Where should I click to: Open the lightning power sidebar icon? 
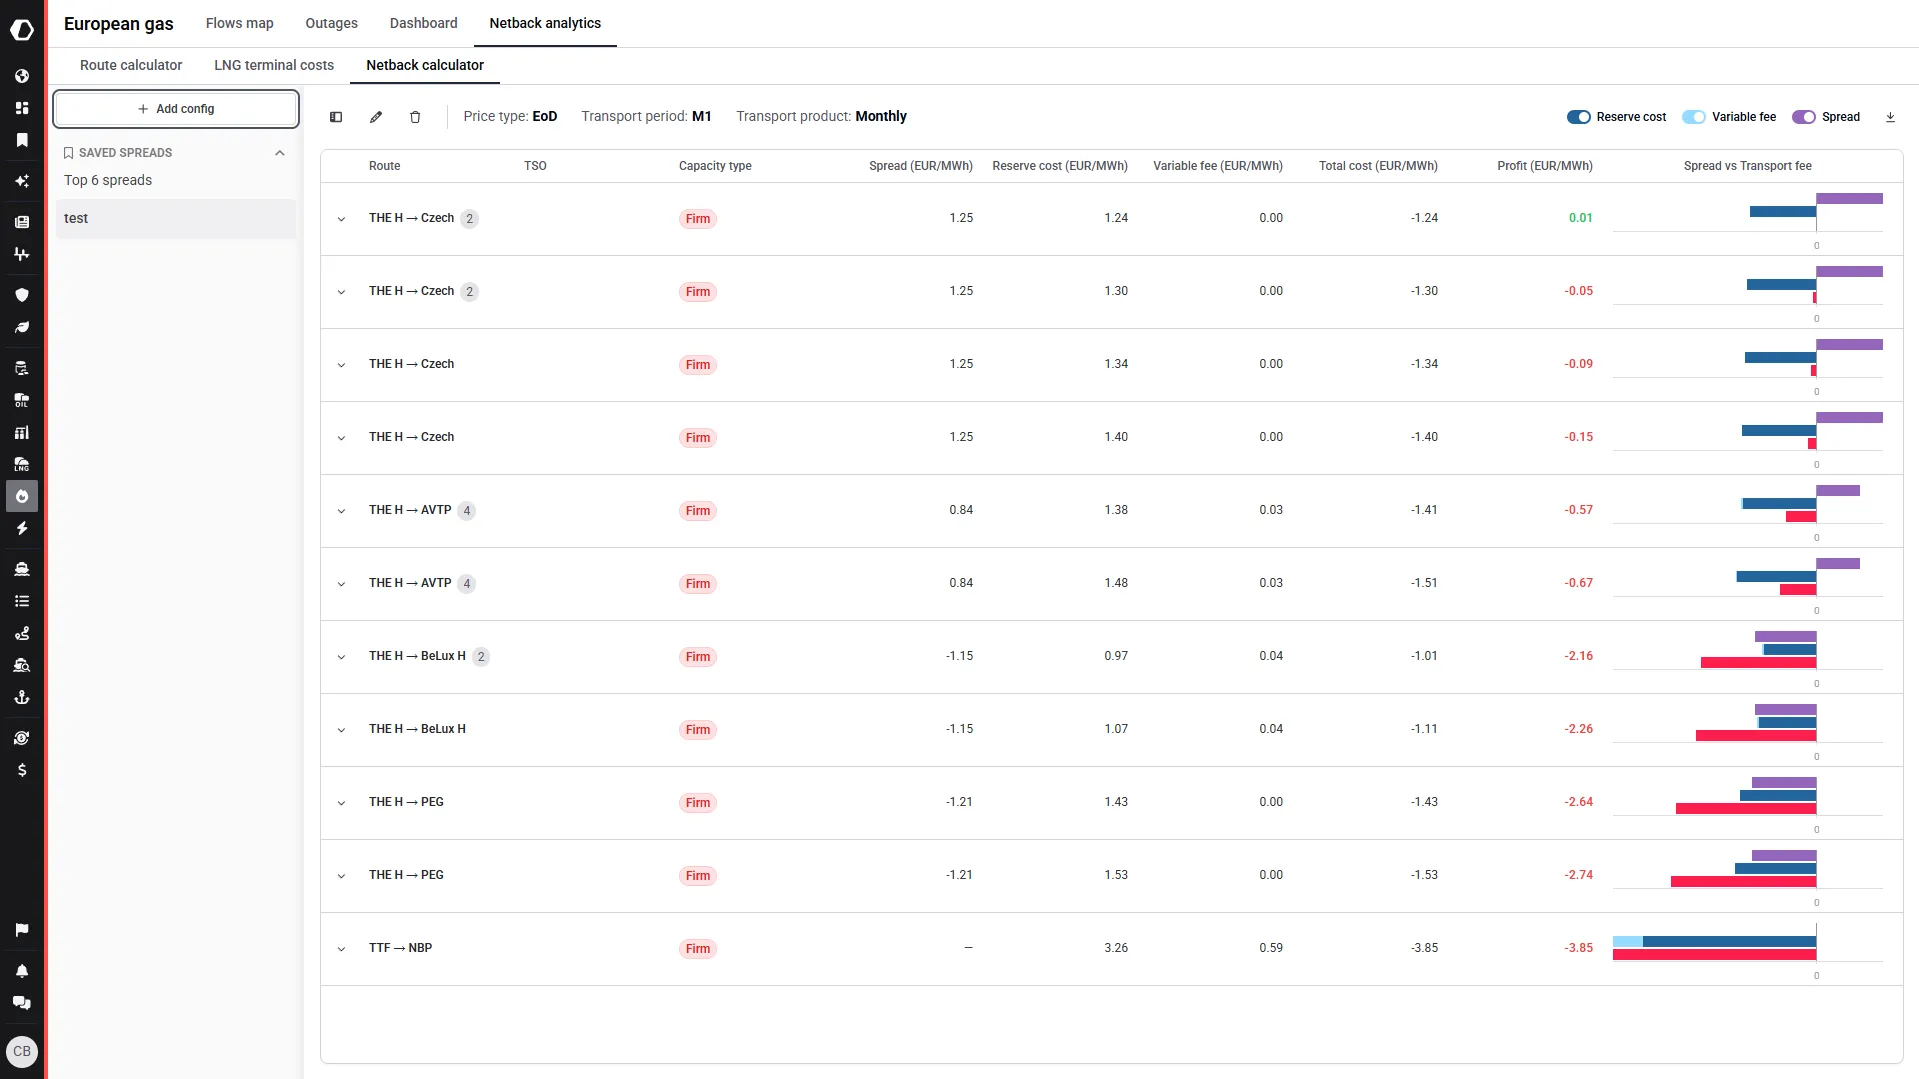tap(22, 528)
